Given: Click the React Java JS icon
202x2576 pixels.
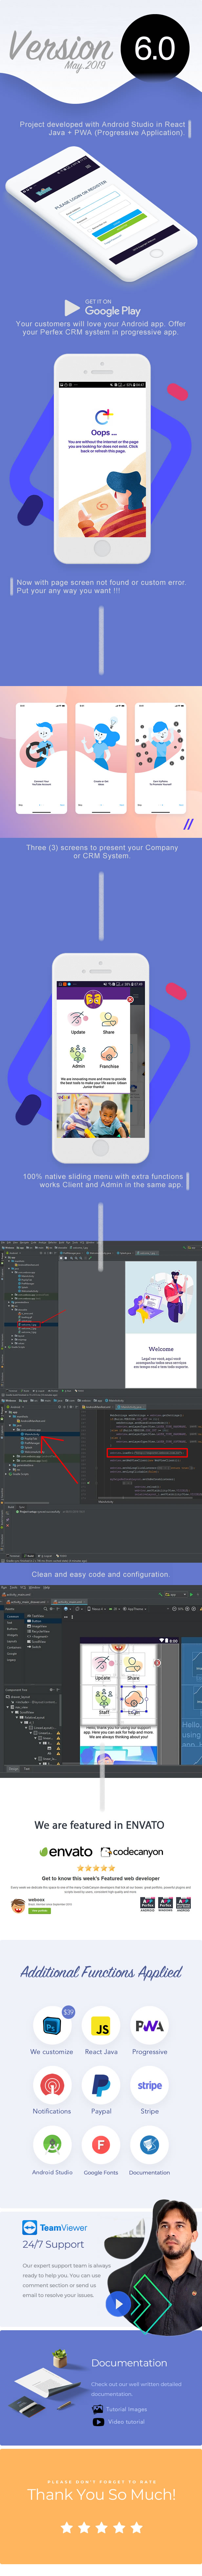Looking at the screenshot, I should coord(101,2027).
